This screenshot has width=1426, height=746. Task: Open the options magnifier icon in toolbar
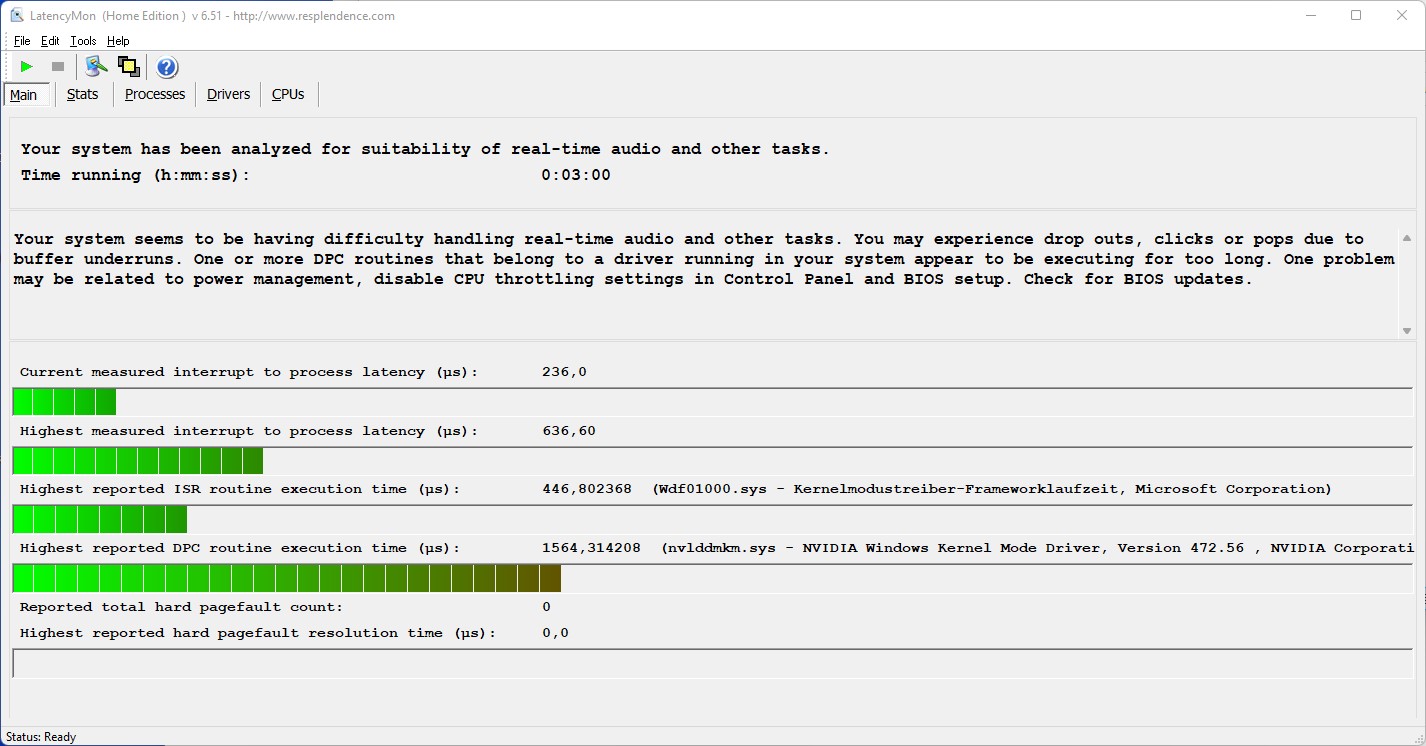click(x=96, y=67)
